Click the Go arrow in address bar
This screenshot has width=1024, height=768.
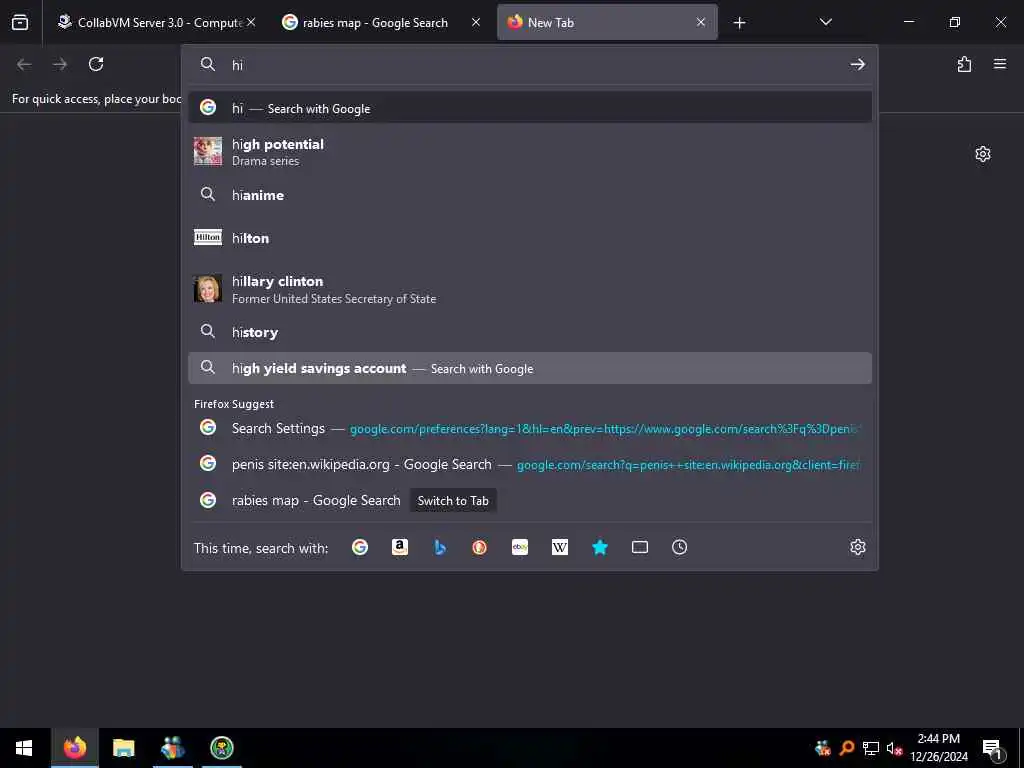tap(857, 64)
